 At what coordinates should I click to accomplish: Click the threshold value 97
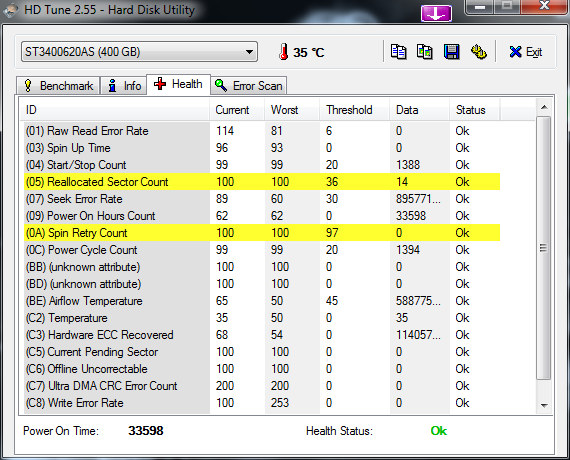point(332,233)
